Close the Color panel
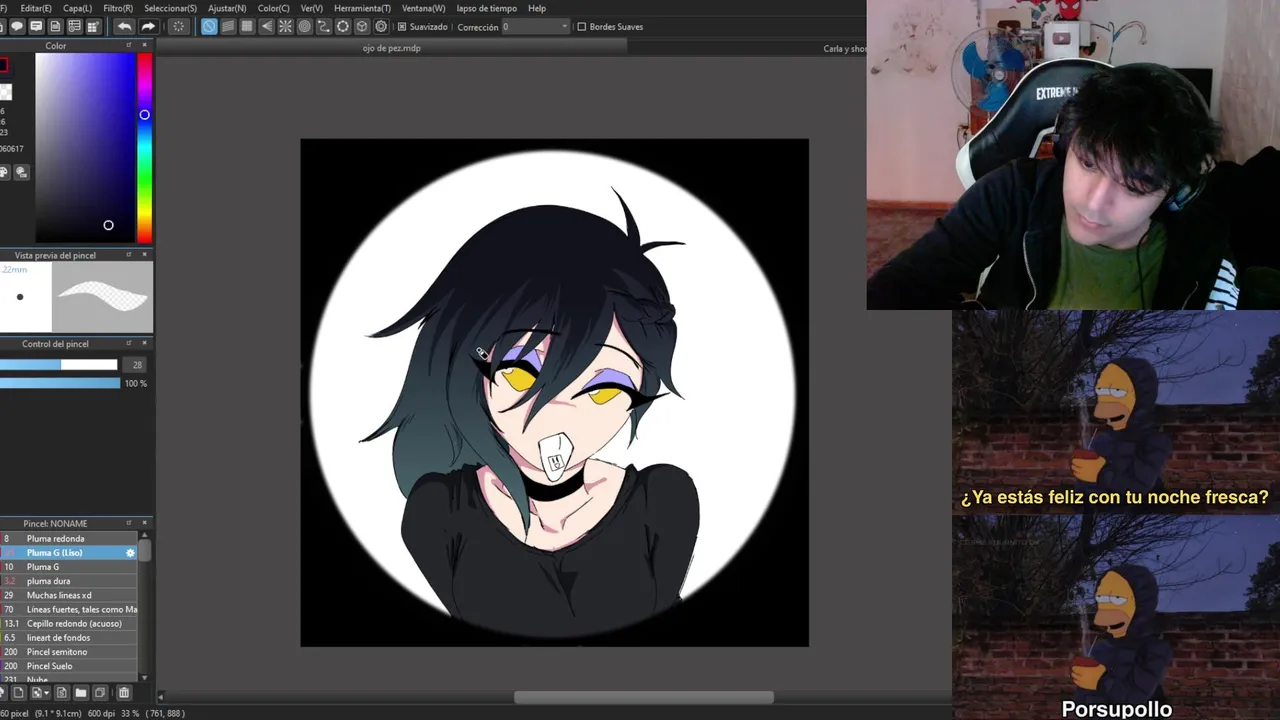The image size is (1280, 720). 145,45
